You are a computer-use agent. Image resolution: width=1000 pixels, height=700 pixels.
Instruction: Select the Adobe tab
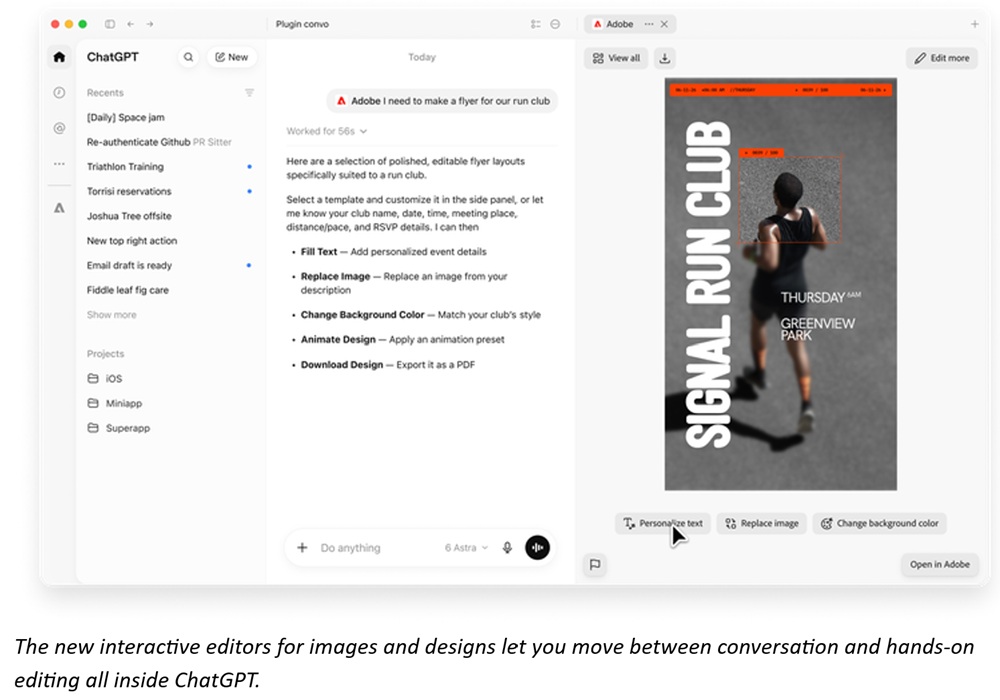(613, 24)
